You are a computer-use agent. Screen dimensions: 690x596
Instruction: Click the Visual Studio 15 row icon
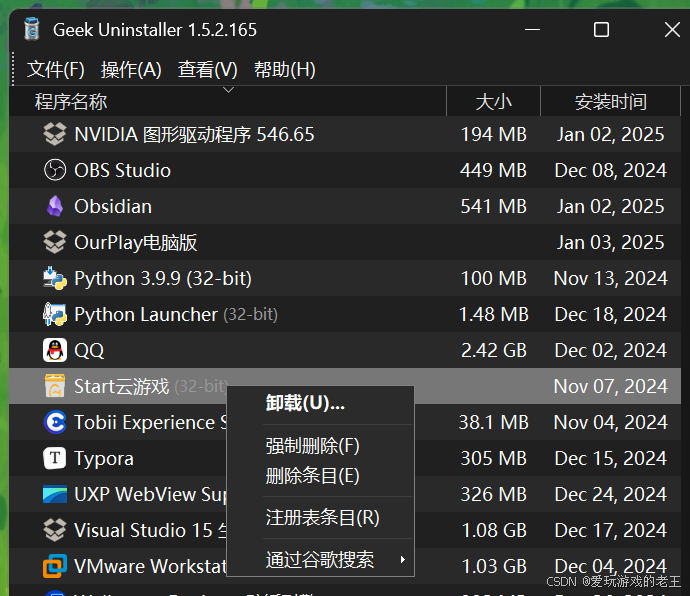pos(55,530)
